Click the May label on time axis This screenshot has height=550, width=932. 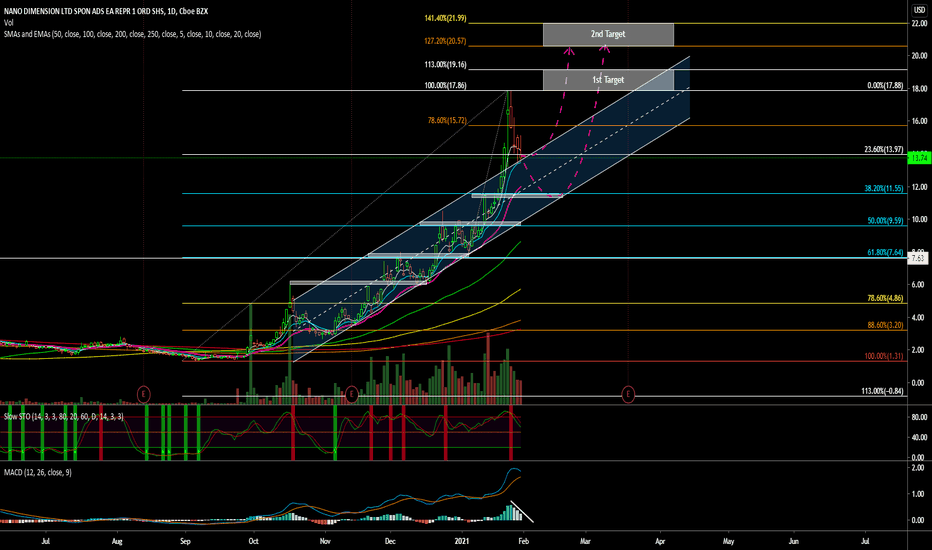point(729,542)
